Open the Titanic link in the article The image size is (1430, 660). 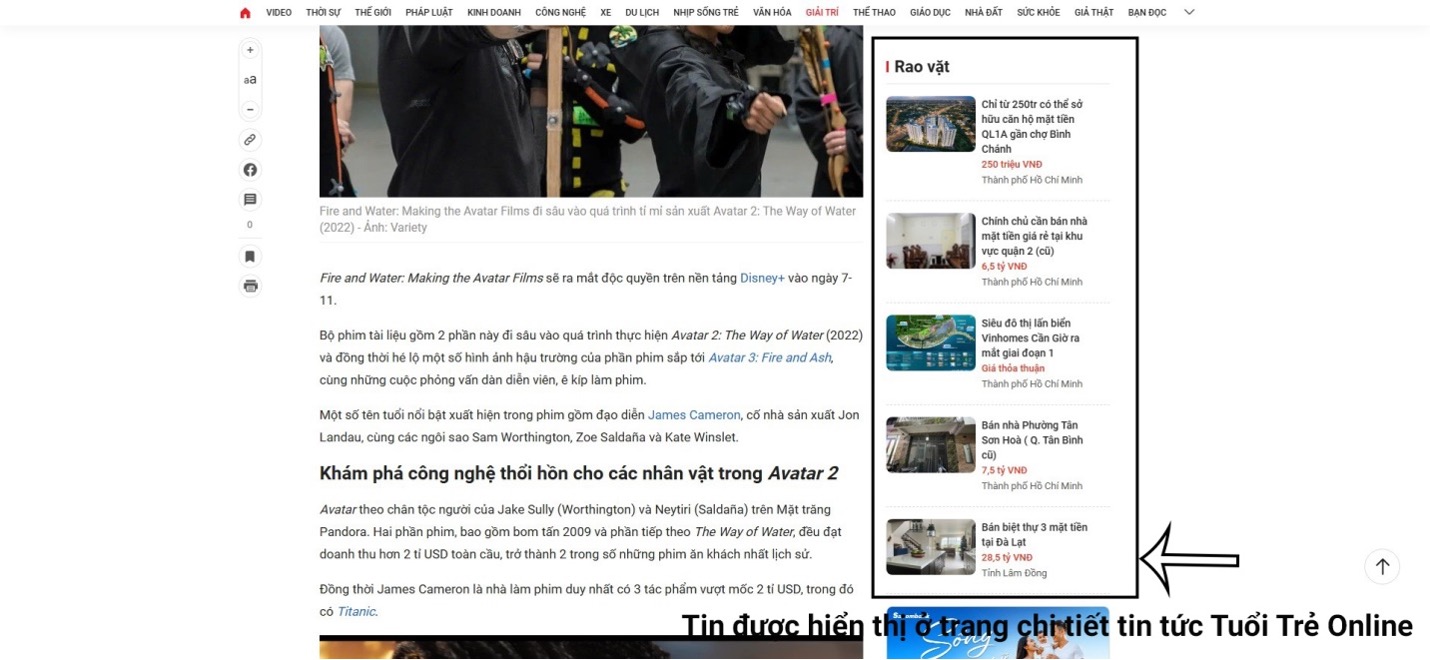pyautogui.click(x=356, y=612)
